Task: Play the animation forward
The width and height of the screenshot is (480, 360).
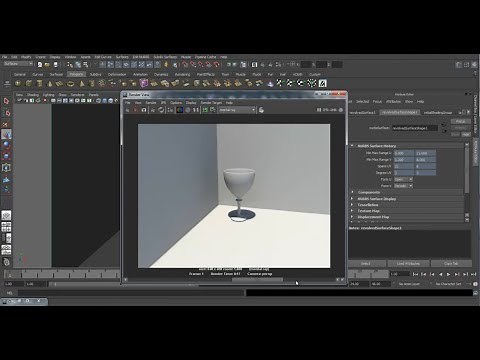Action: [449, 274]
